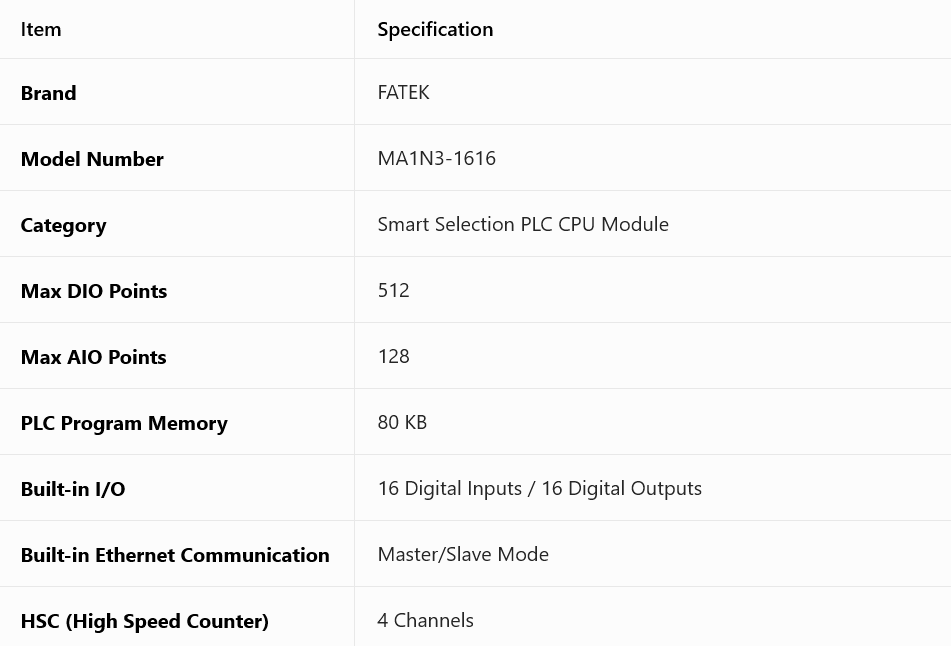Click the 16 Digital Inputs / Outputs value
The image size is (951, 646).
tap(540, 488)
